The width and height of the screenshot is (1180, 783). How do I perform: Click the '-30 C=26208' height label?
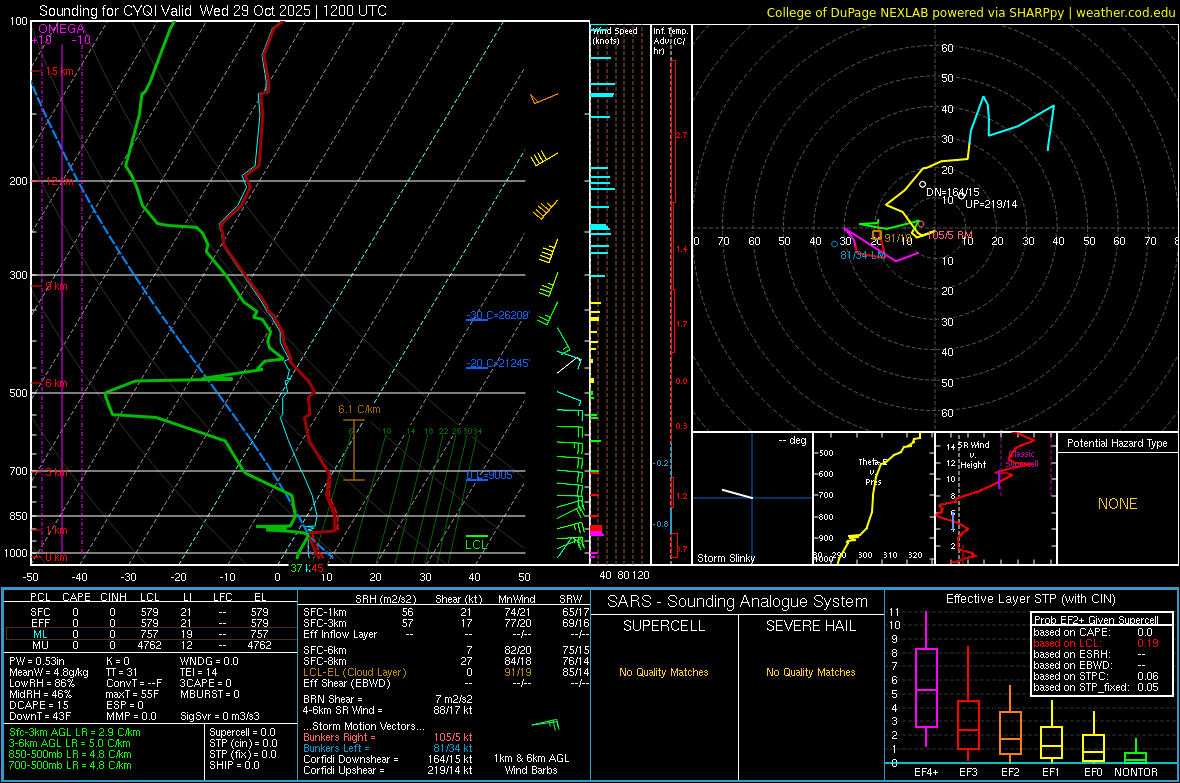[x=497, y=315]
